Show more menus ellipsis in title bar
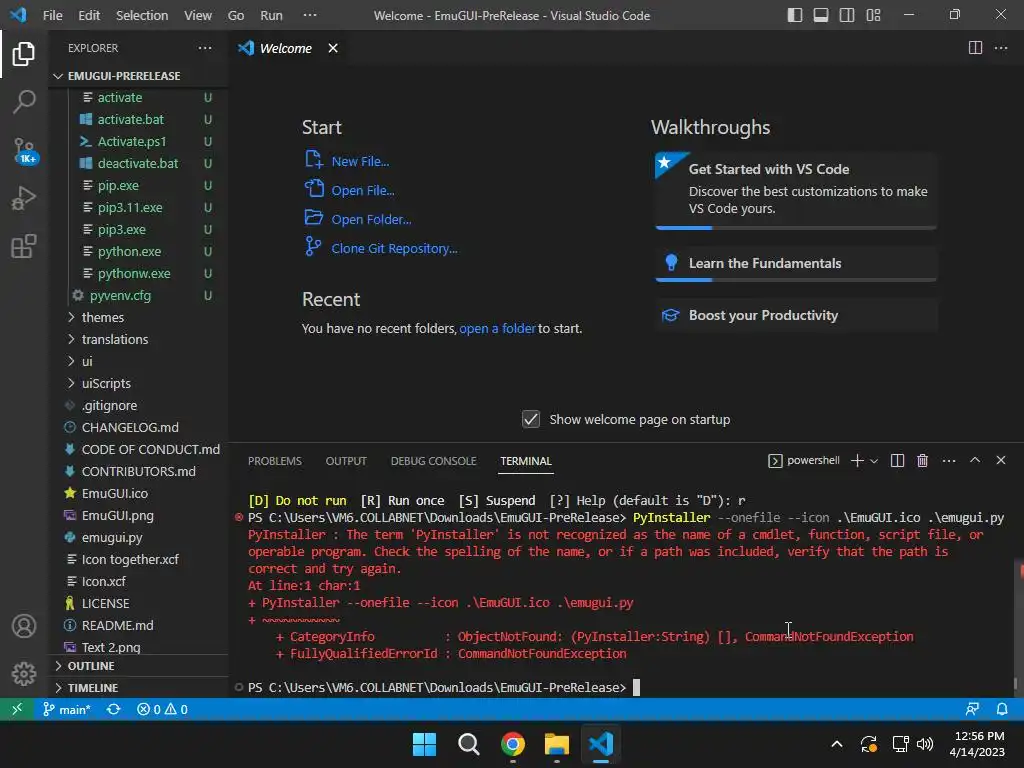This screenshot has width=1024, height=768. coord(310,15)
